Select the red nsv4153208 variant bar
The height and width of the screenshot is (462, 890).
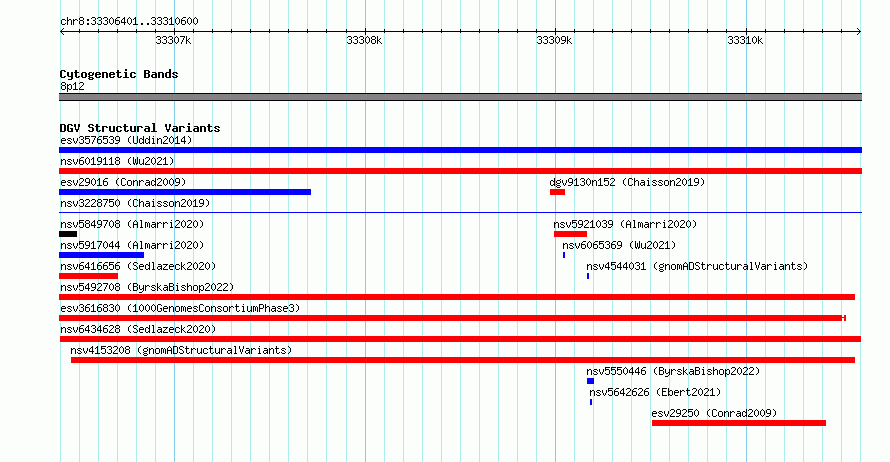[463, 360]
